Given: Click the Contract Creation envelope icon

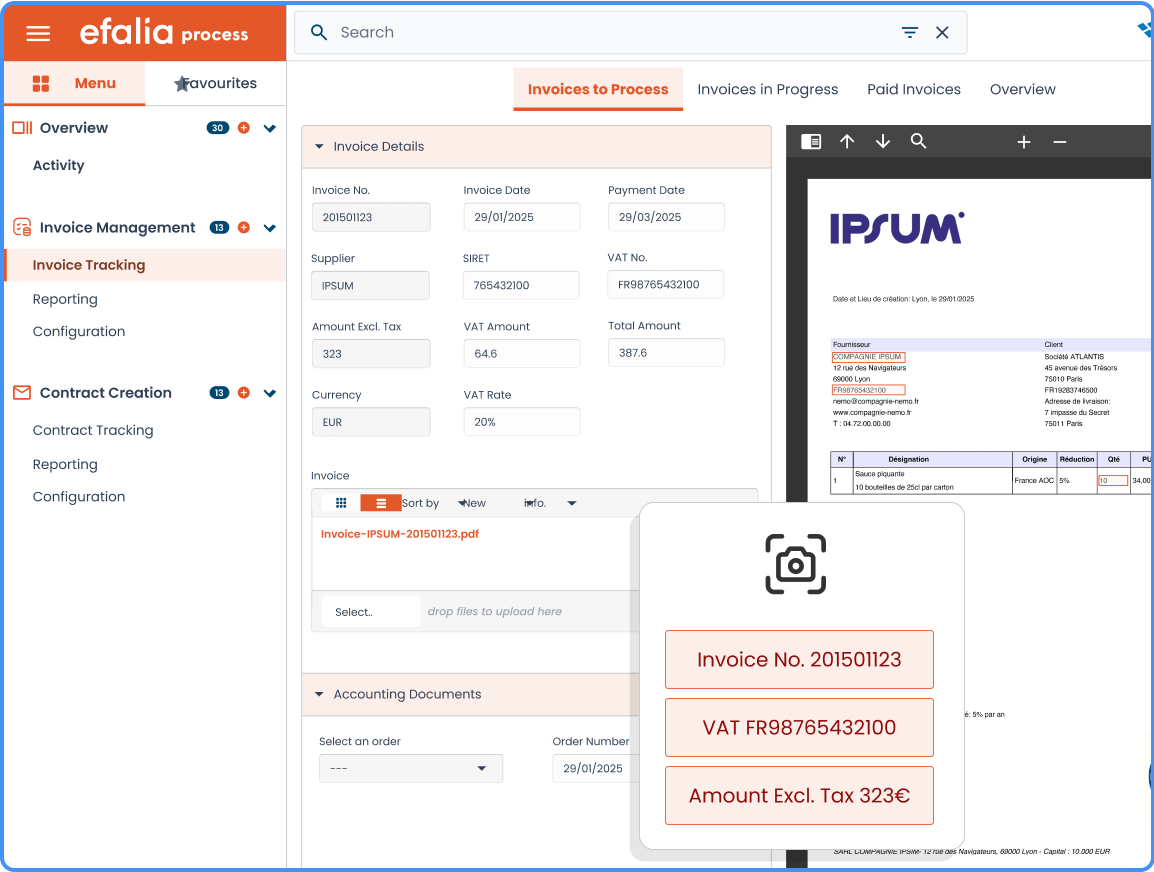Looking at the screenshot, I should (22, 393).
